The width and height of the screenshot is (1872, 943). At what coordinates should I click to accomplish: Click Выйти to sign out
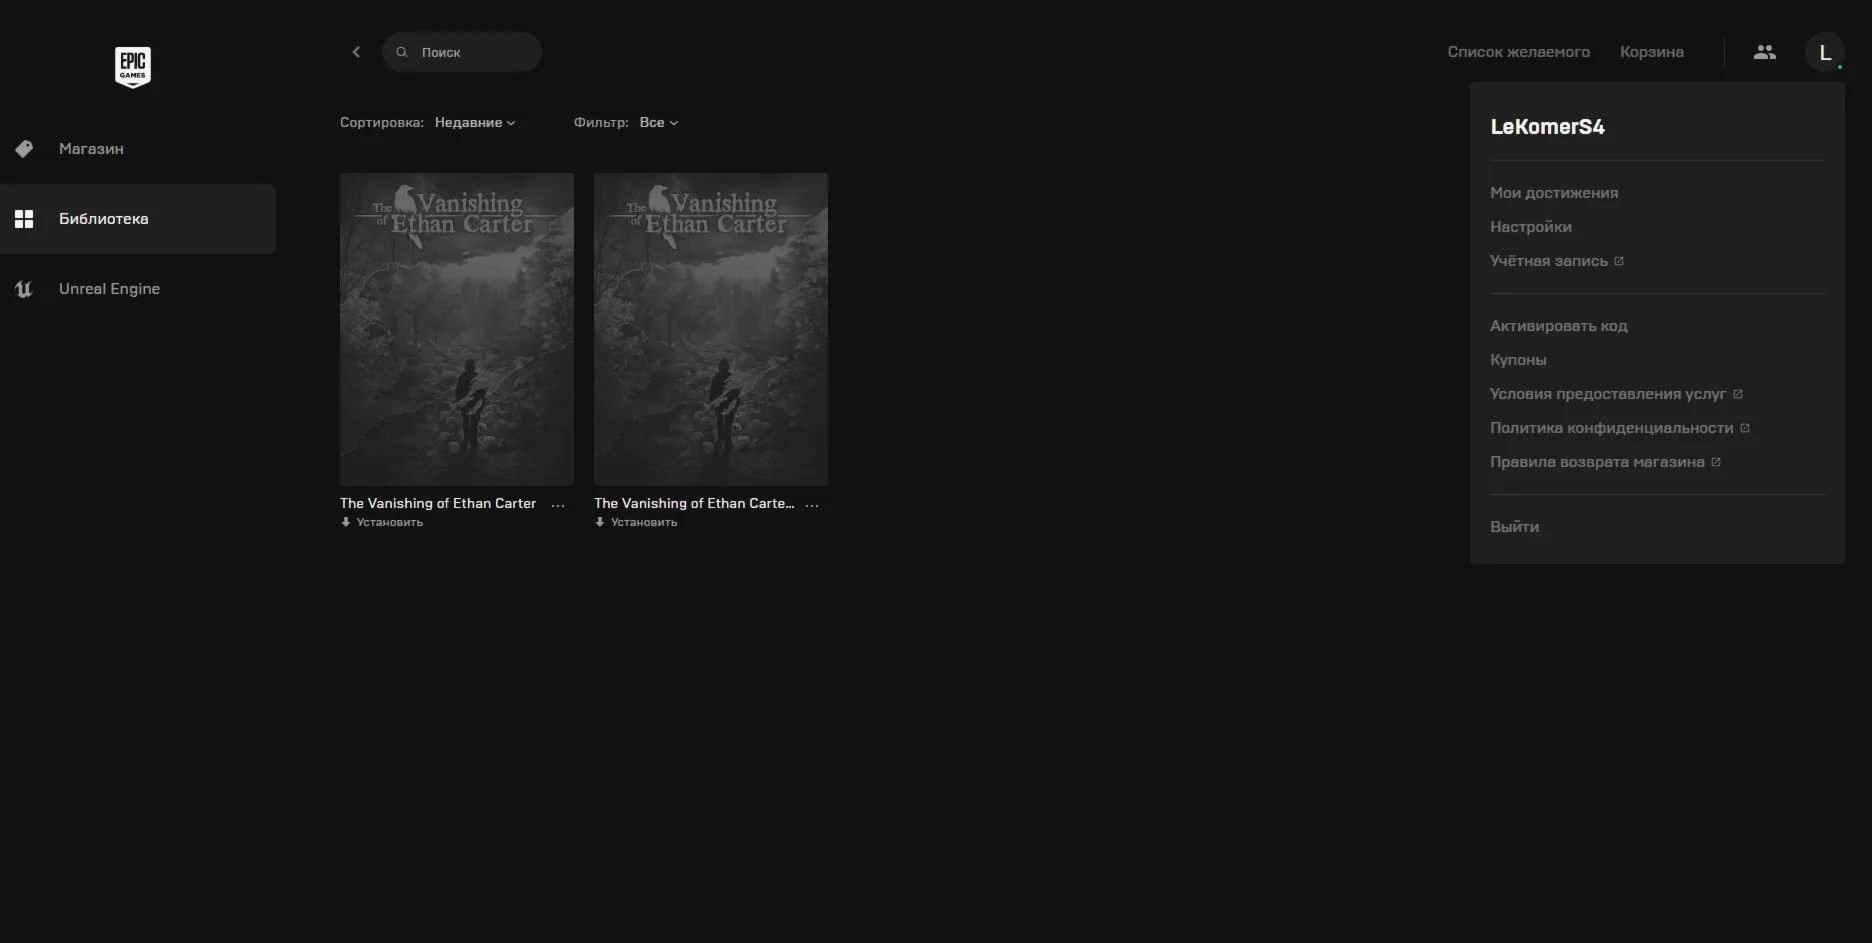[x=1514, y=527]
